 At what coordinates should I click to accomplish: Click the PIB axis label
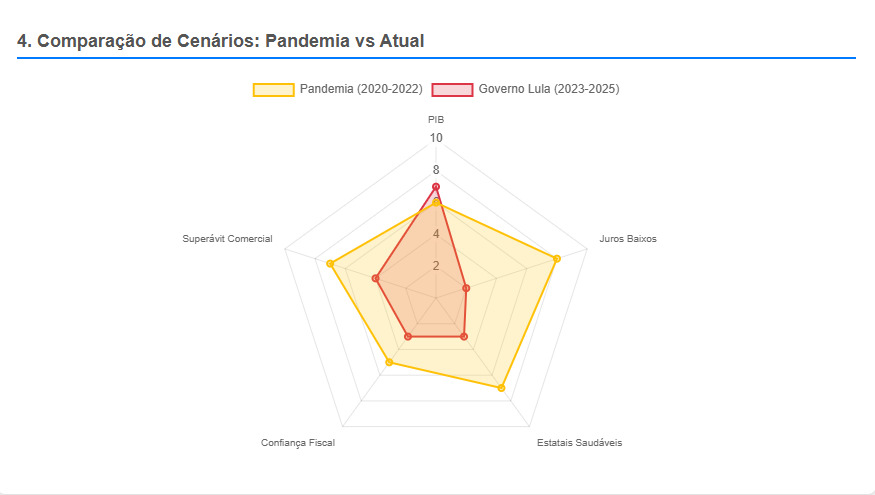436,119
